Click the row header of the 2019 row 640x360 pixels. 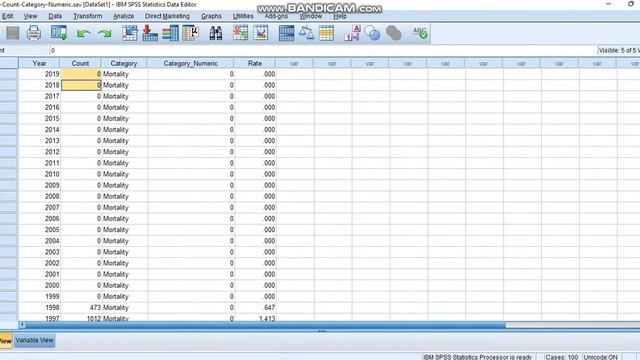click(9, 74)
